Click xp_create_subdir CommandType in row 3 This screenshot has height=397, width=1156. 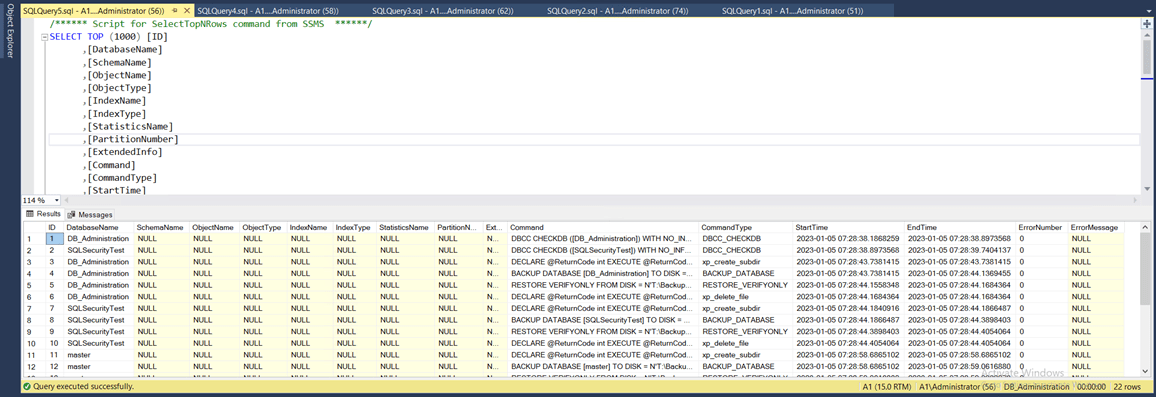click(745, 261)
